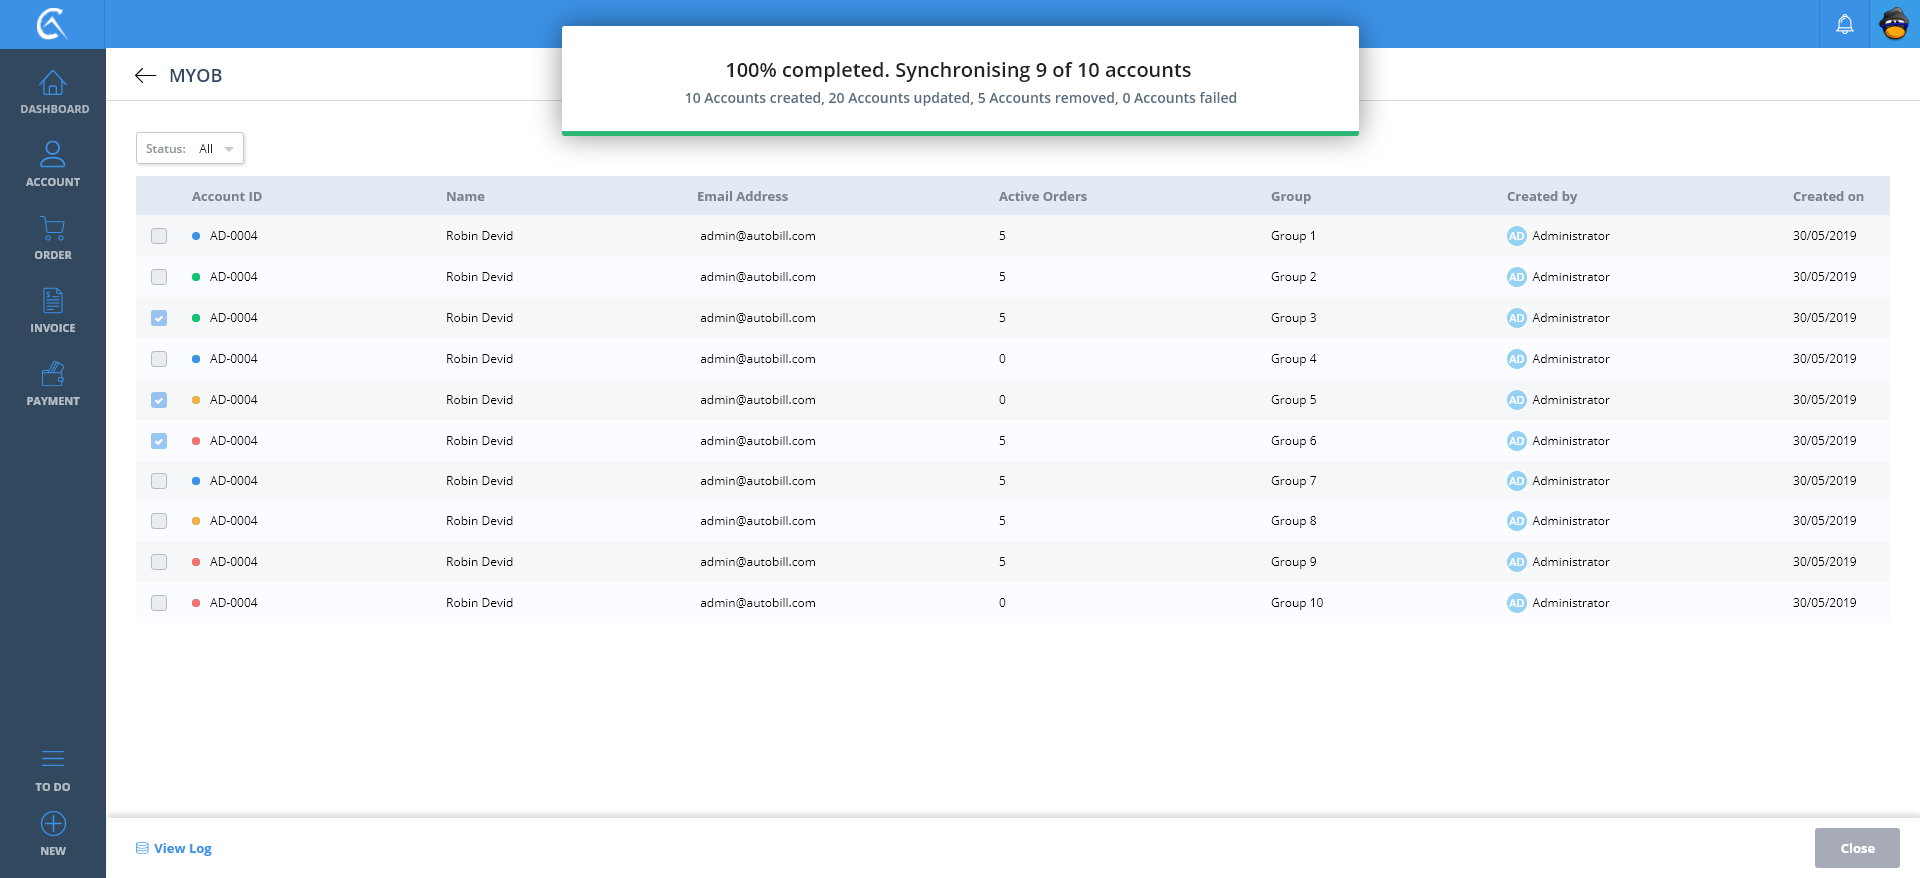Open the Status filter dropdown
This screenshot has width=1920, height=878.
[x=190, y=149]
